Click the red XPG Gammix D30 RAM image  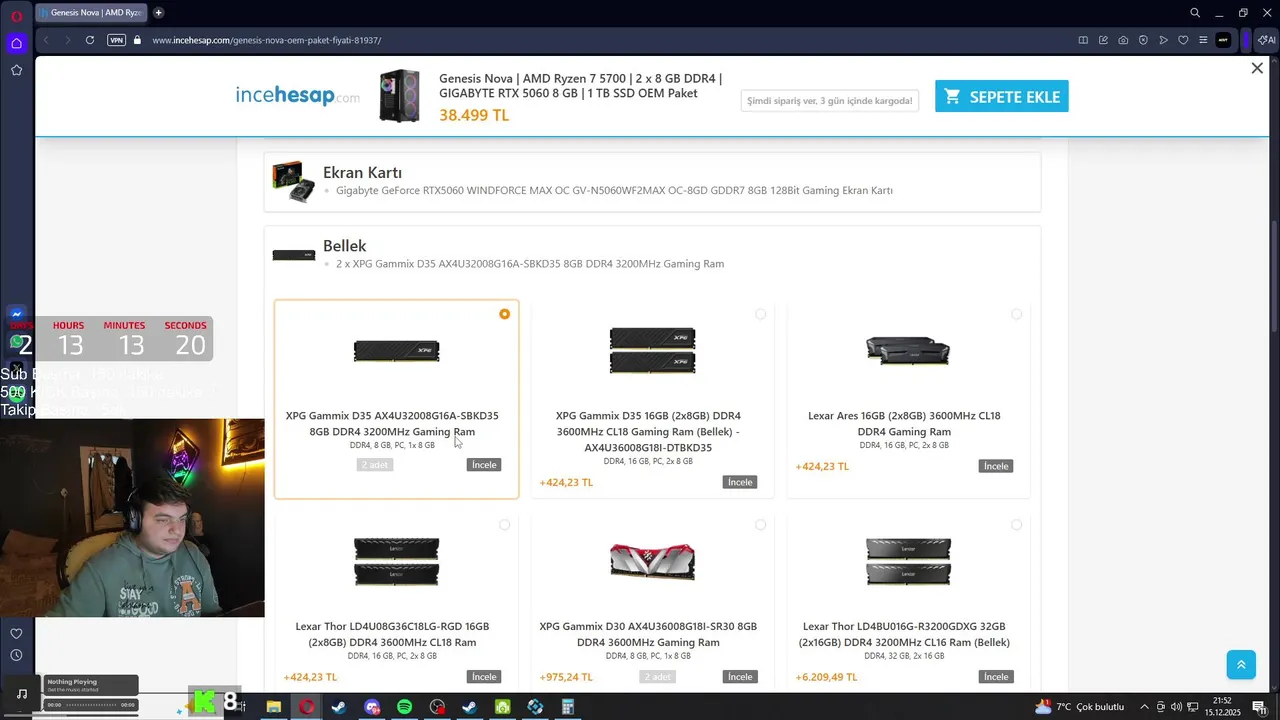[x=652, y=562]
